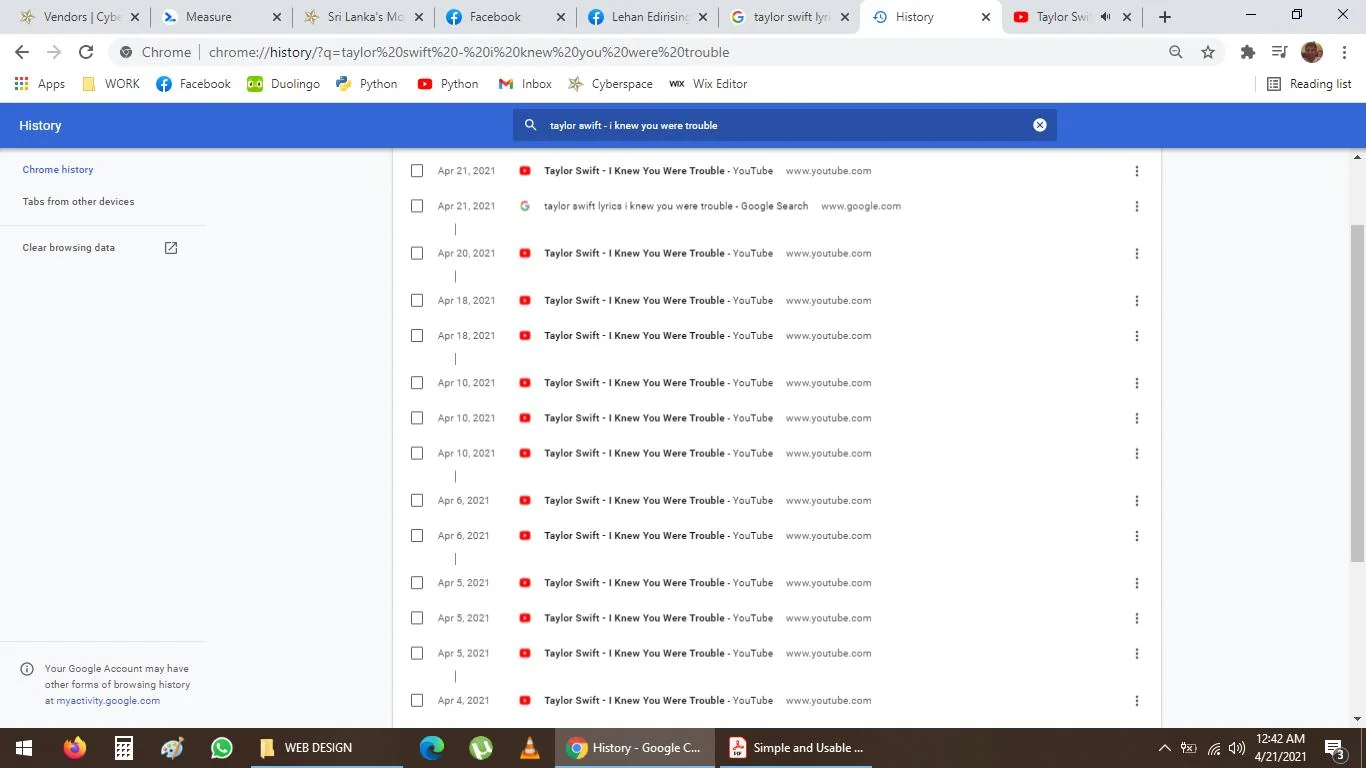Select the Apr 4, 2021 entry checkbox
This screenshot has width=1366, height=768.
point(417,700)
